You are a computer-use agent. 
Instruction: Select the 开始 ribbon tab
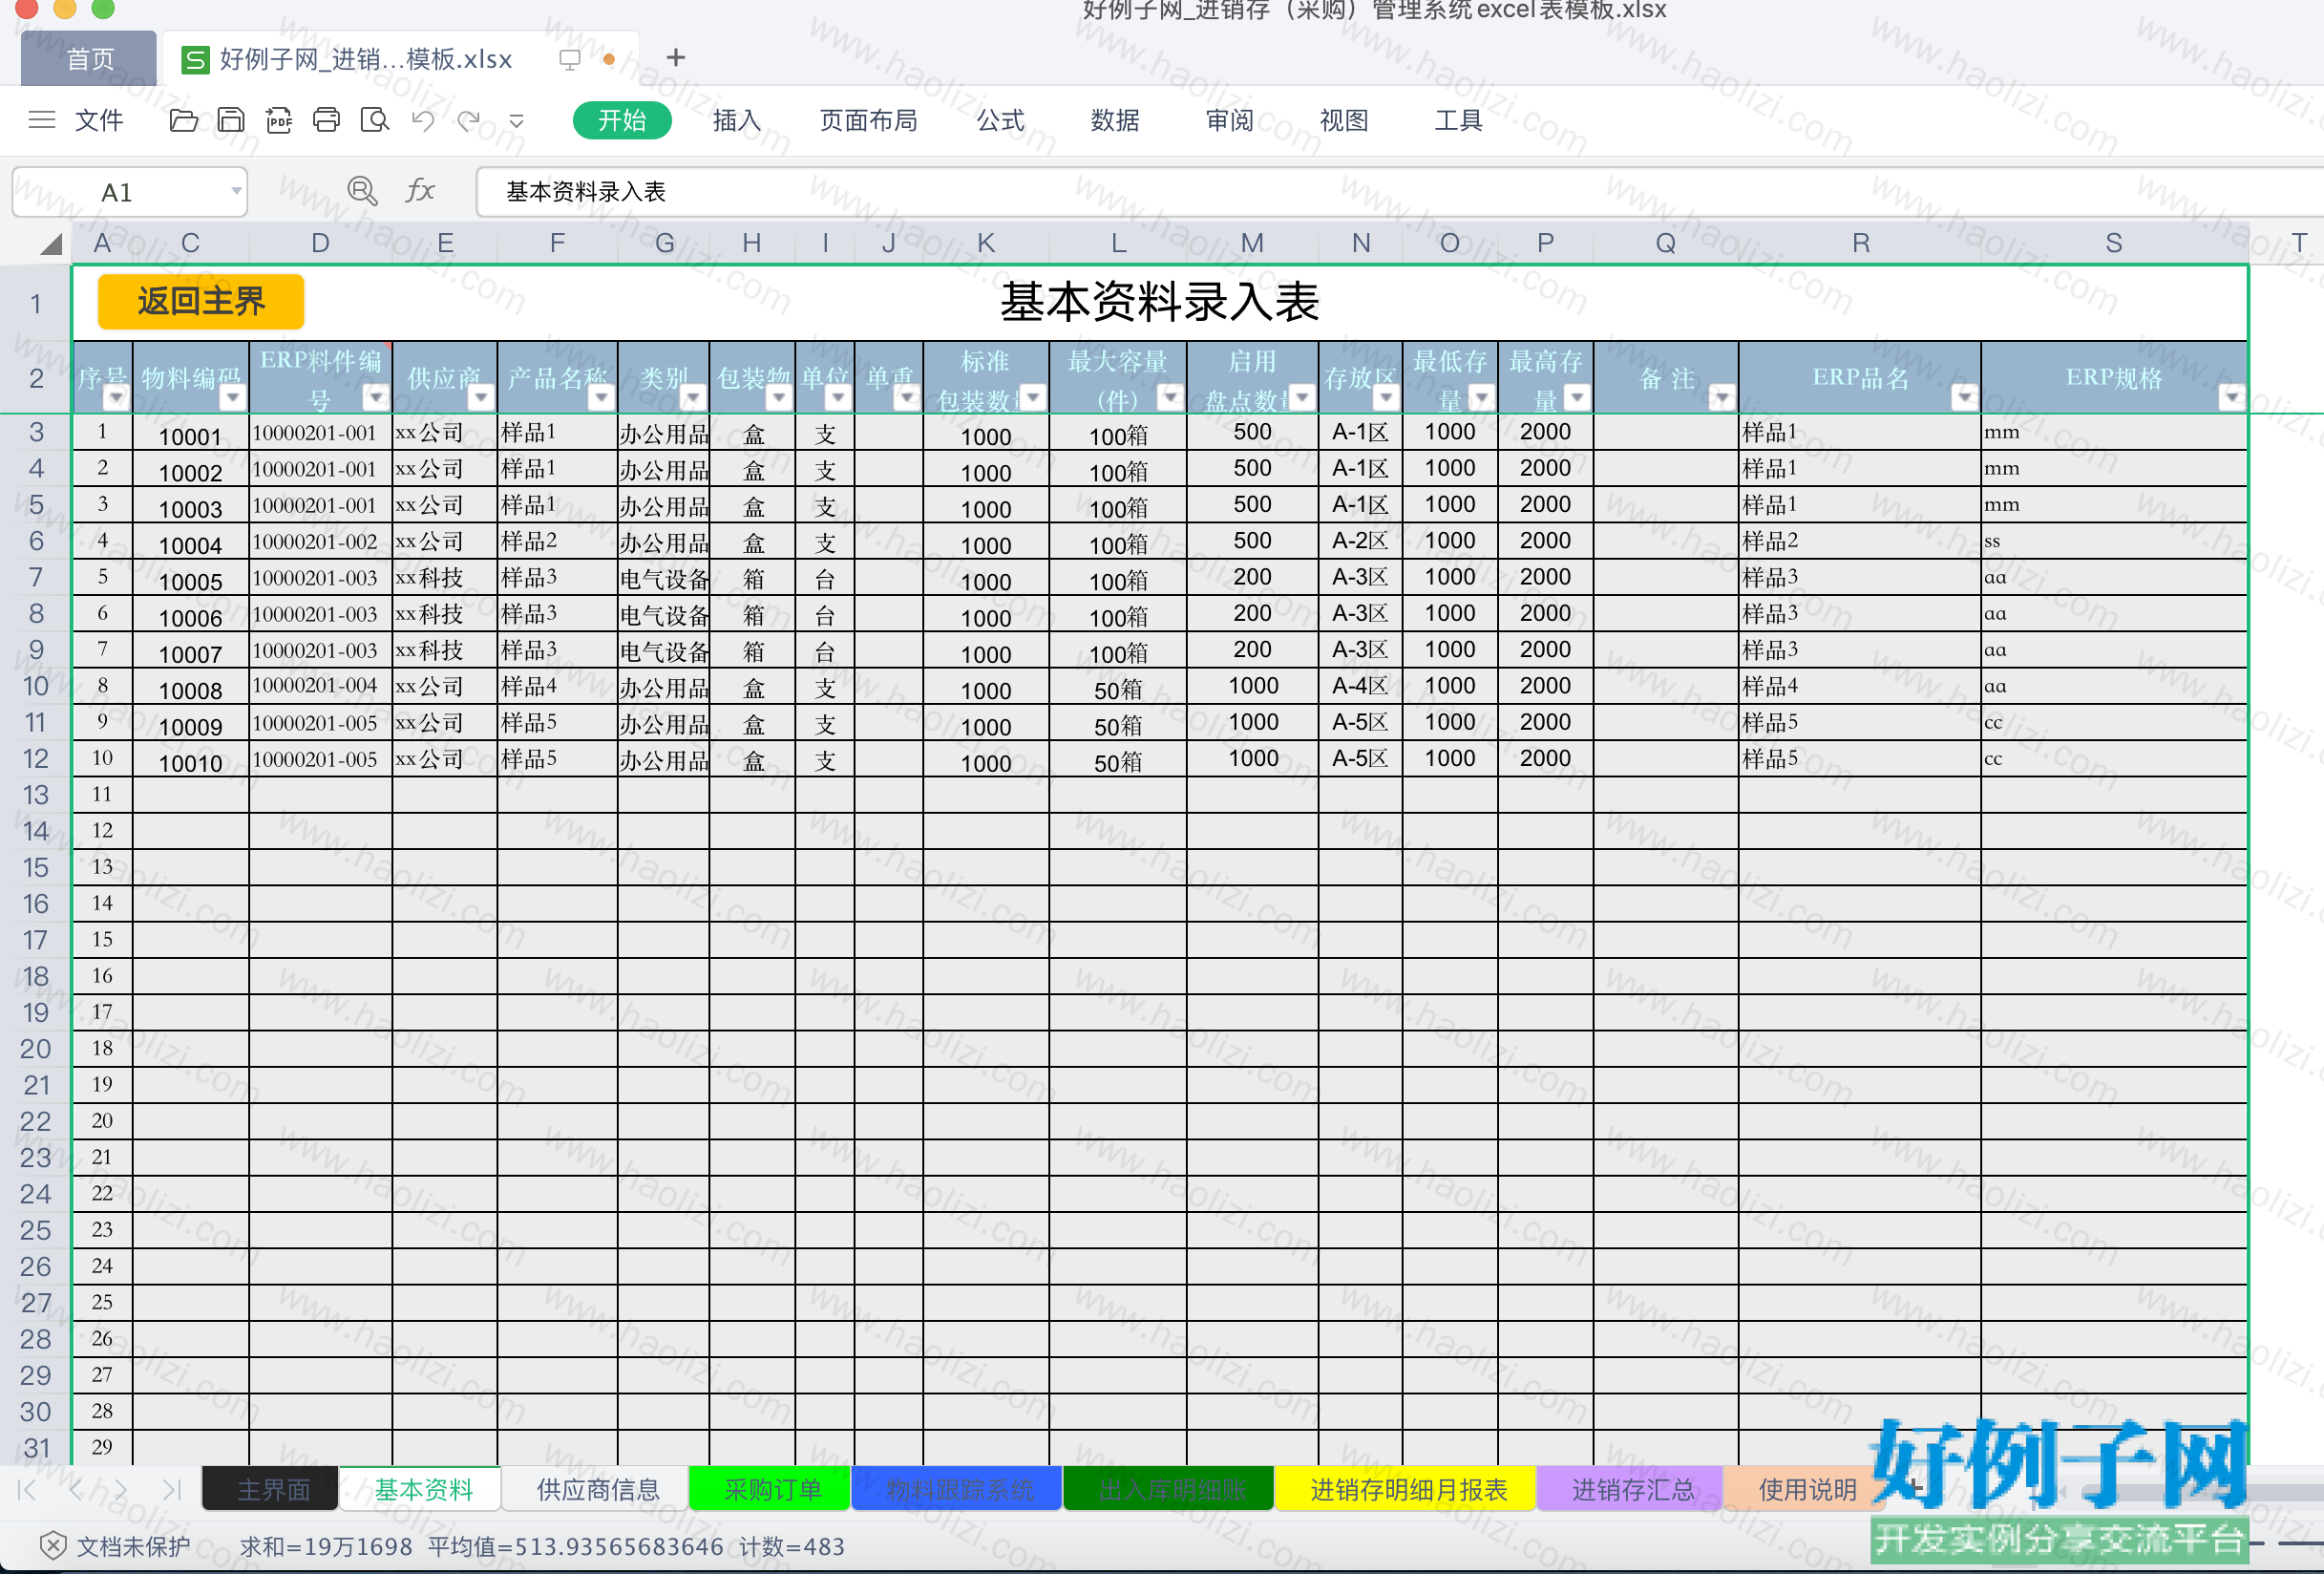coord(622,120)
